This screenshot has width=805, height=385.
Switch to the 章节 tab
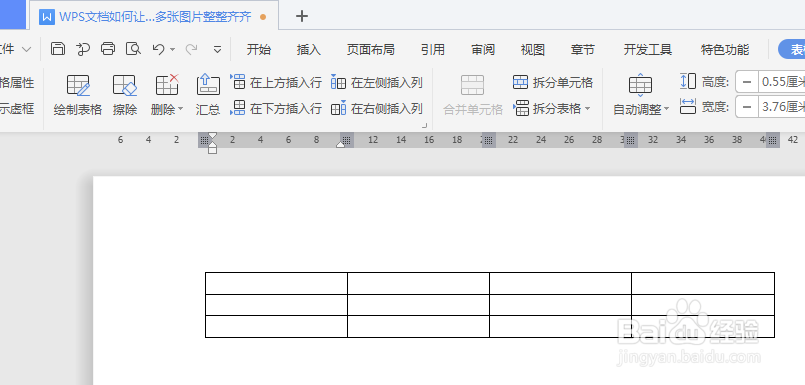(583, 50)
